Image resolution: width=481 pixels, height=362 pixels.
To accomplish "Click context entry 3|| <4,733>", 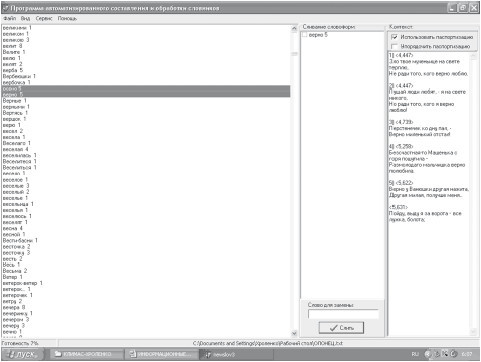I will tap(401, 122).
